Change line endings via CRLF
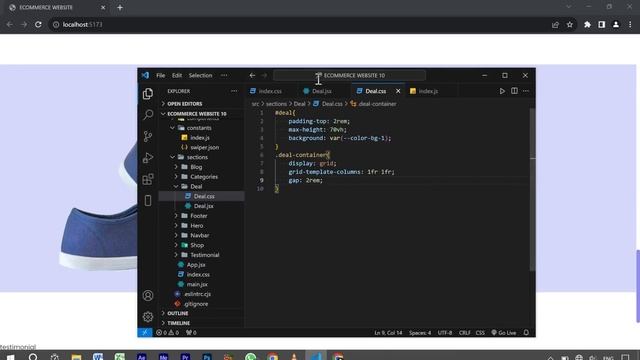Screen dimensions: 640x360 coord(464,333)
